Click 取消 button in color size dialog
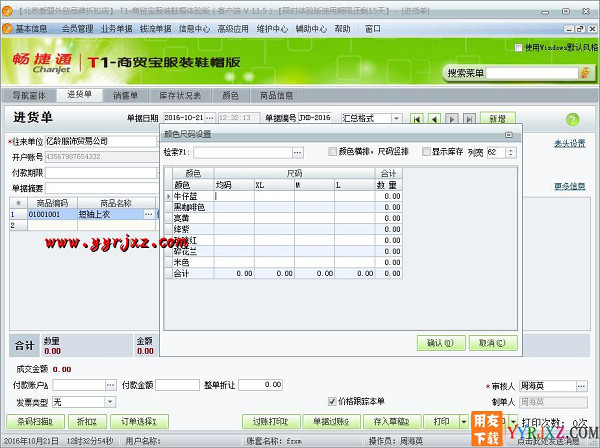 [x=493, y=343]
